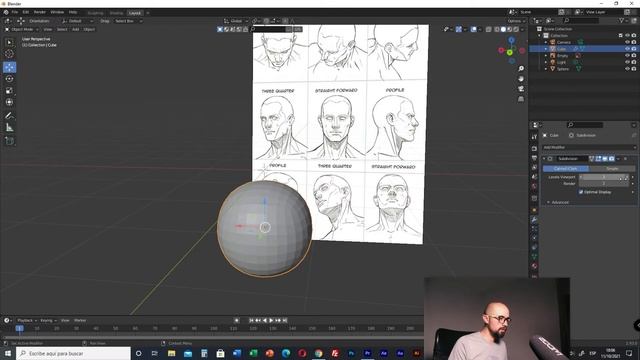Screen dimensions: 640x360
Task: Select solid viewport shading mode
Action: pos(503,29)
